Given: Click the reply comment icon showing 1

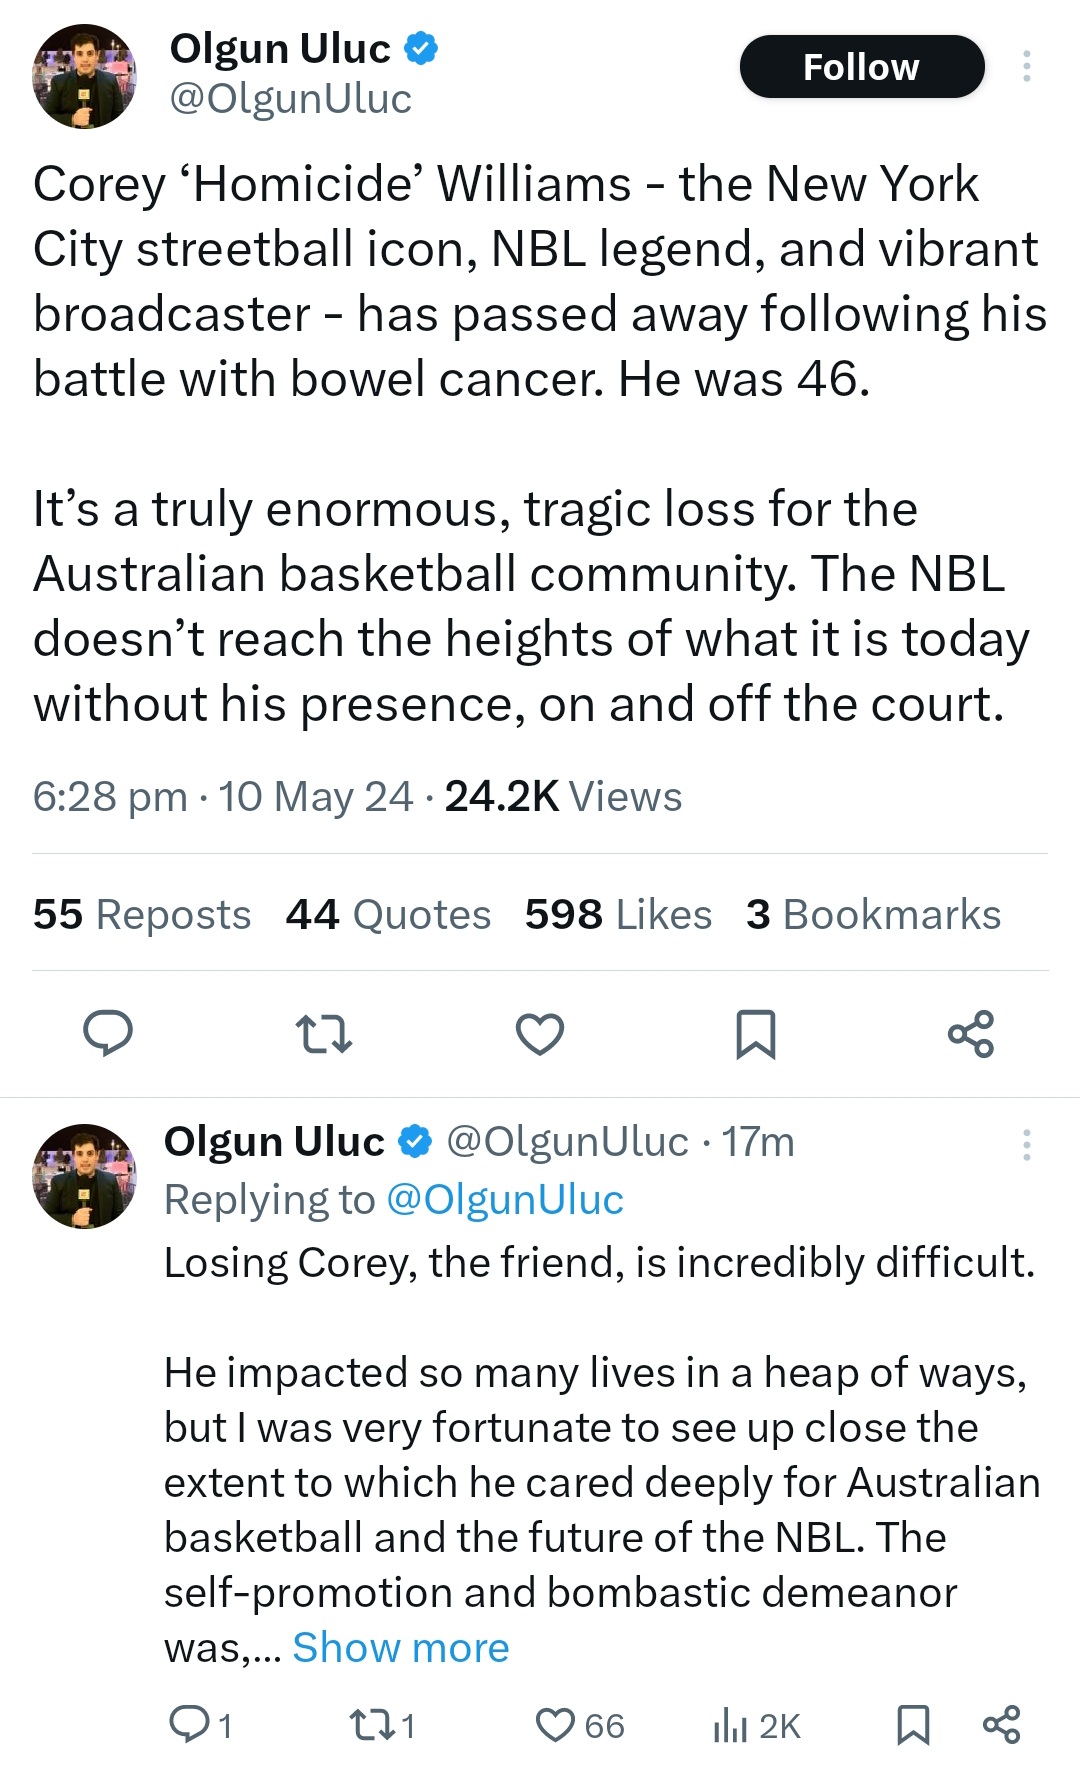Looking at the screenshot, I should pyautogui.click(x=200, y=1725).
